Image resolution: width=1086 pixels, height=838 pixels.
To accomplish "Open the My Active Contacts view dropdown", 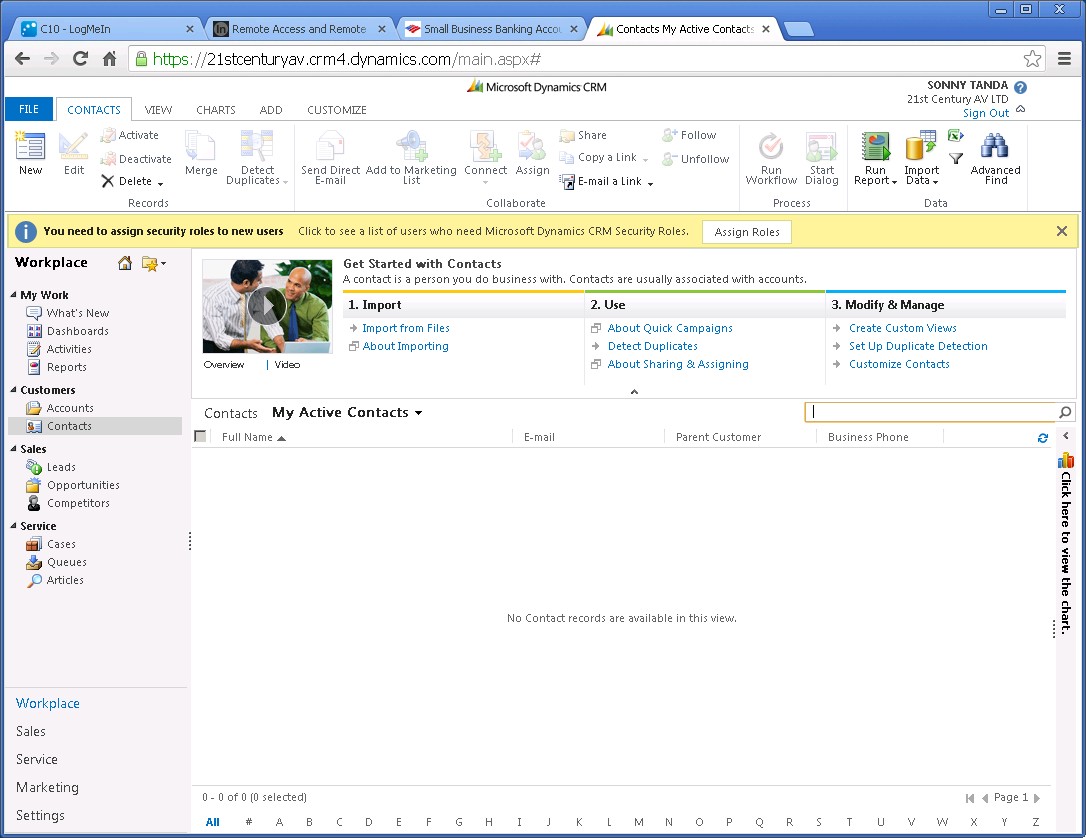I will coord(418,413).
